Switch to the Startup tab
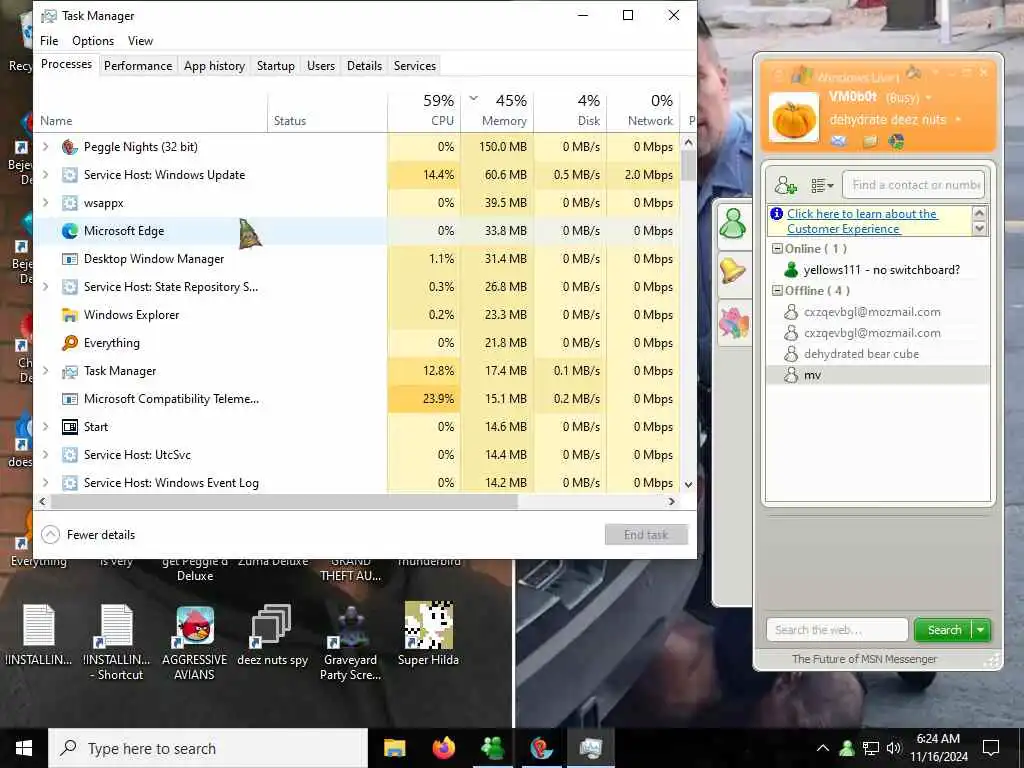1024x768 pixels. [276, 66]
